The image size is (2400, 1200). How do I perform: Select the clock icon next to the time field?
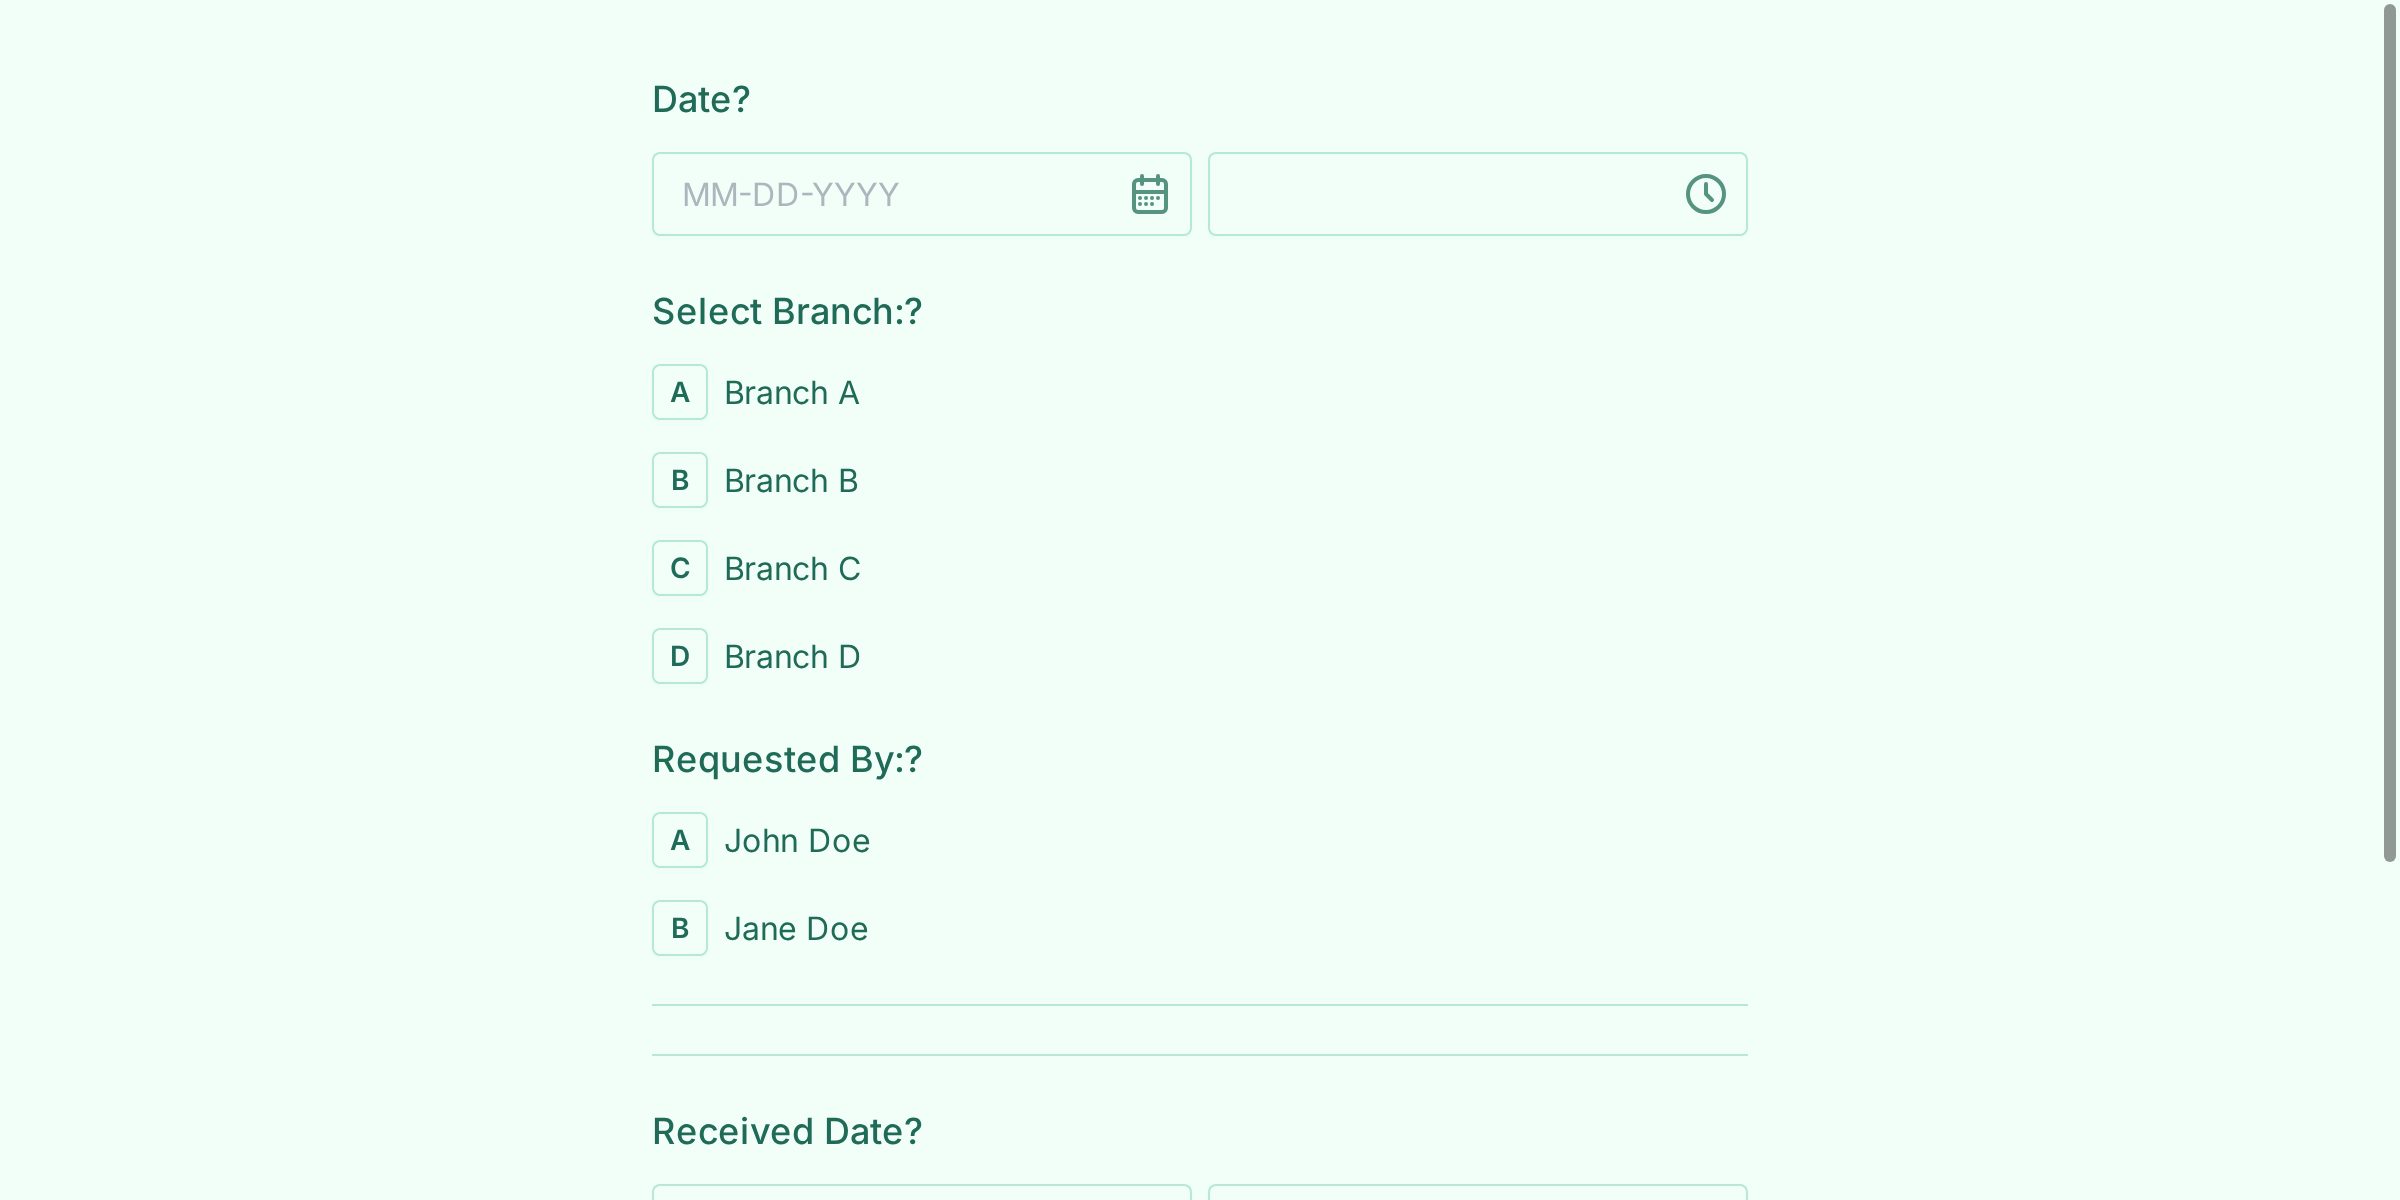tap(1705, 194)
